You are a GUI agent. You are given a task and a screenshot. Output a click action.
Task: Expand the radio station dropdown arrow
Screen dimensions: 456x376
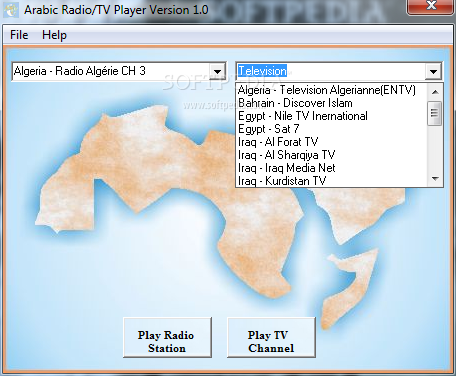(x=217, y=71)
